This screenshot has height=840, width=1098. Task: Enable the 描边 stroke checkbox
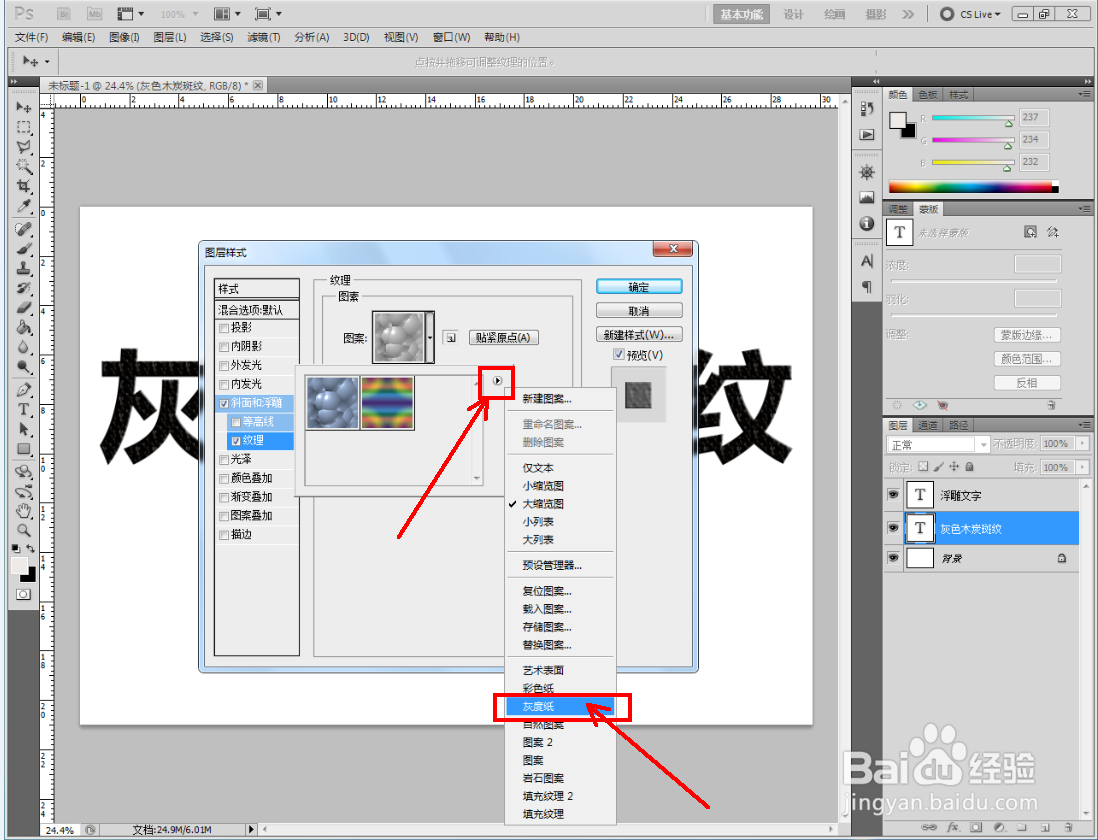click(224, 535)
